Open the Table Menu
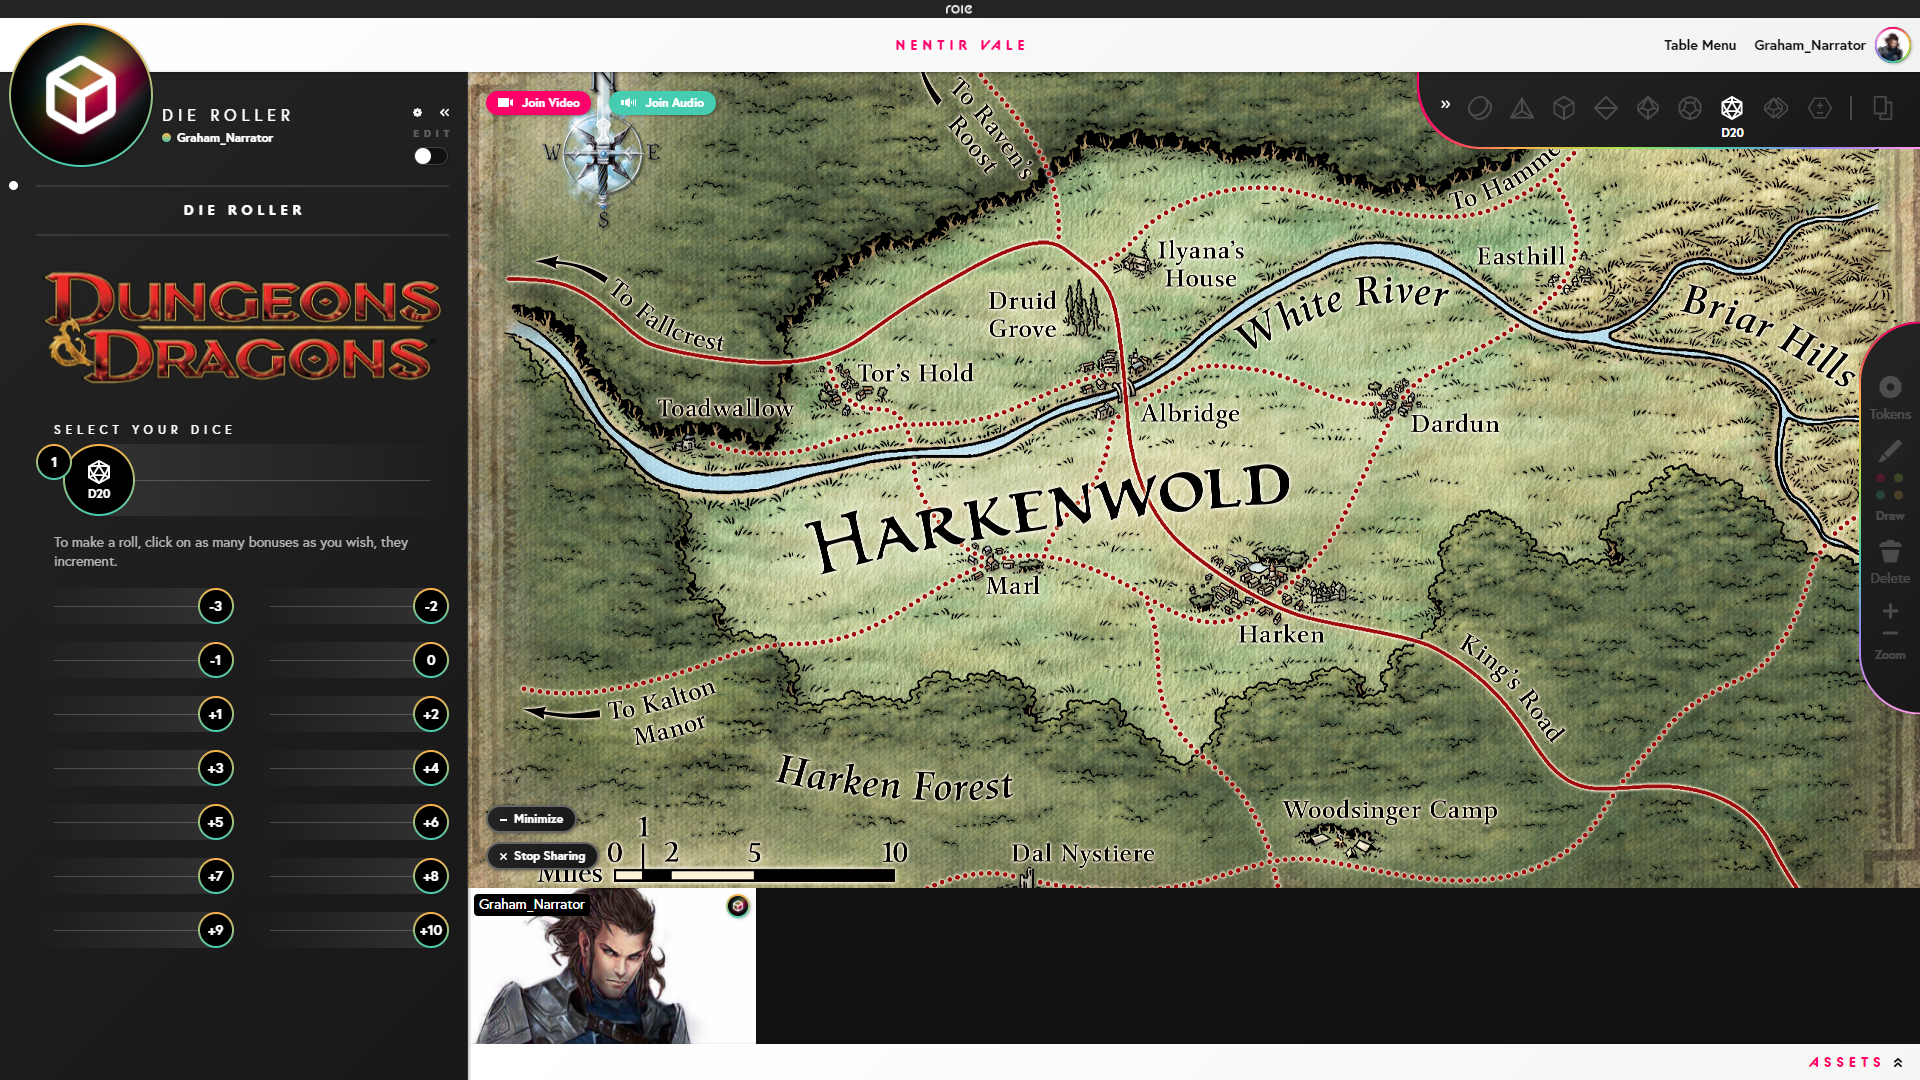This screenshot has height=1080, width=1920. tap(1699, 45)
